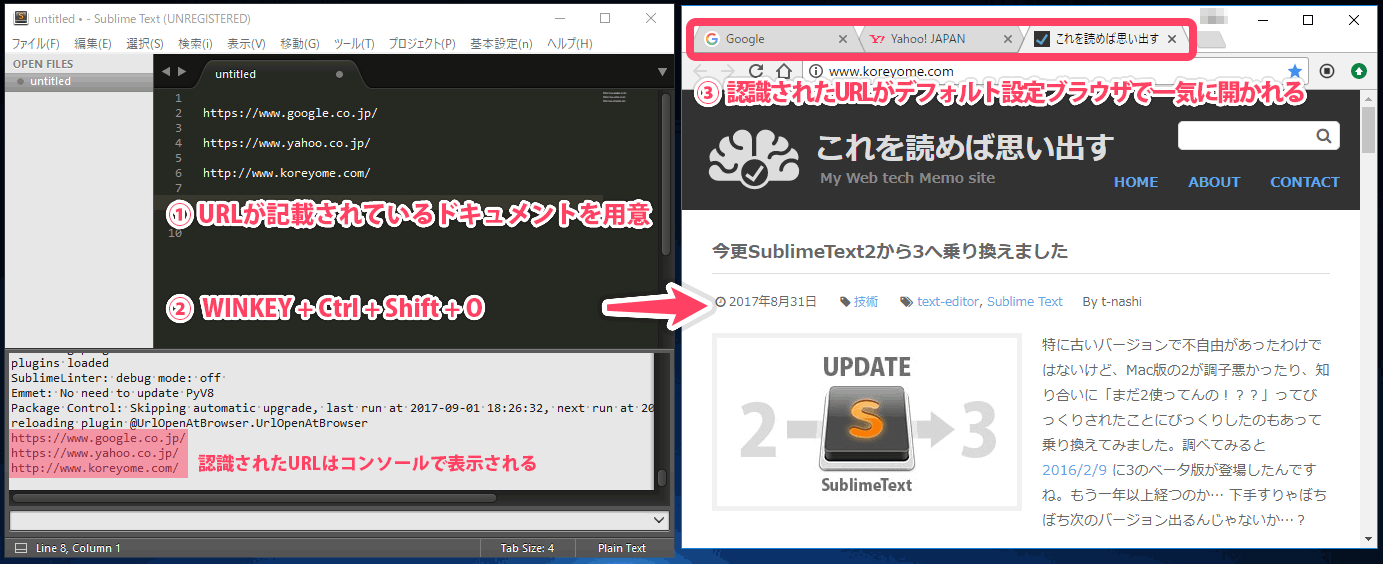Go to the next tab with the right arrow

[x=182, y=72]
